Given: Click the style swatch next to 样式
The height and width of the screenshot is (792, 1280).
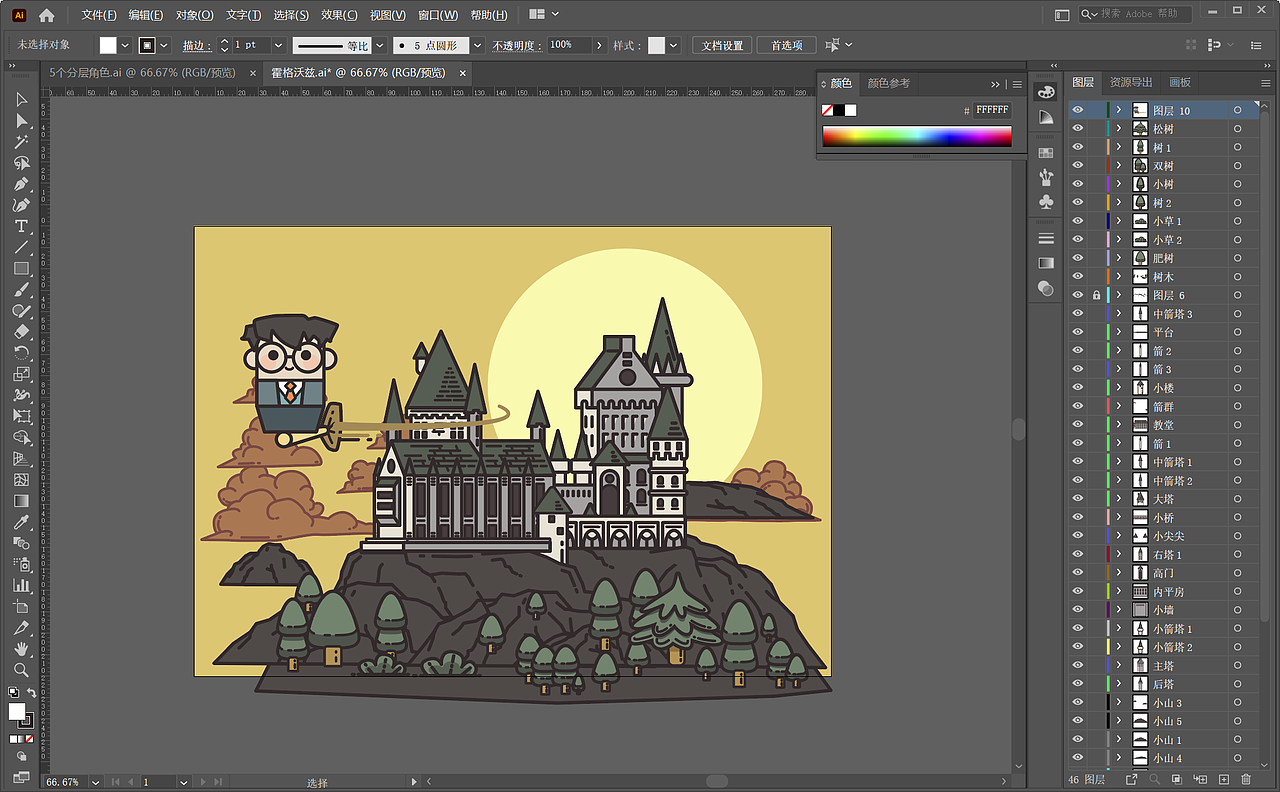Looking at the screenshot, I should [x=656, y=46].
